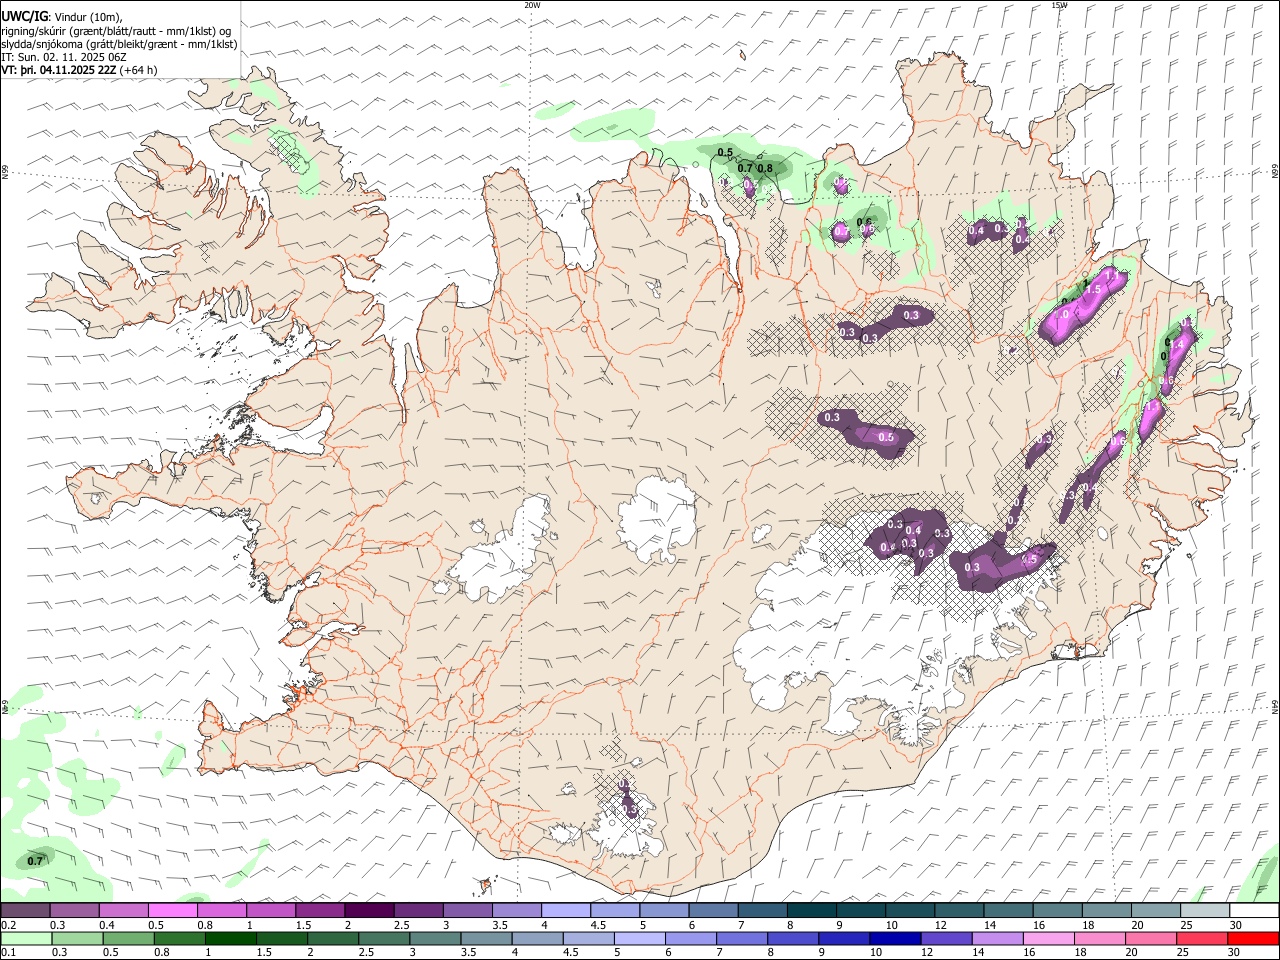Select the 12 violet rain legend swatch
1280x960 pixels.
(946, 938)
